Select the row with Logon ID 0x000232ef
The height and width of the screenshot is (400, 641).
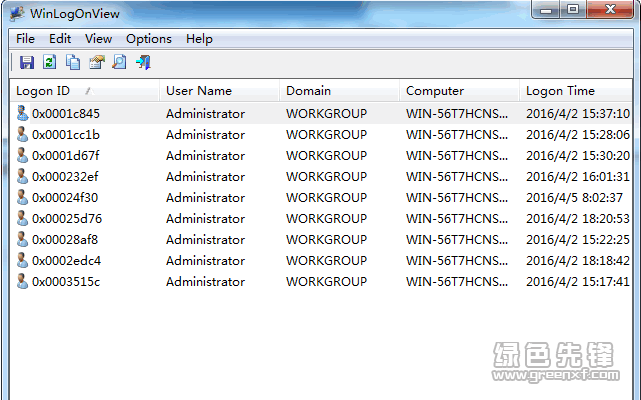click(x=321, y=176)
